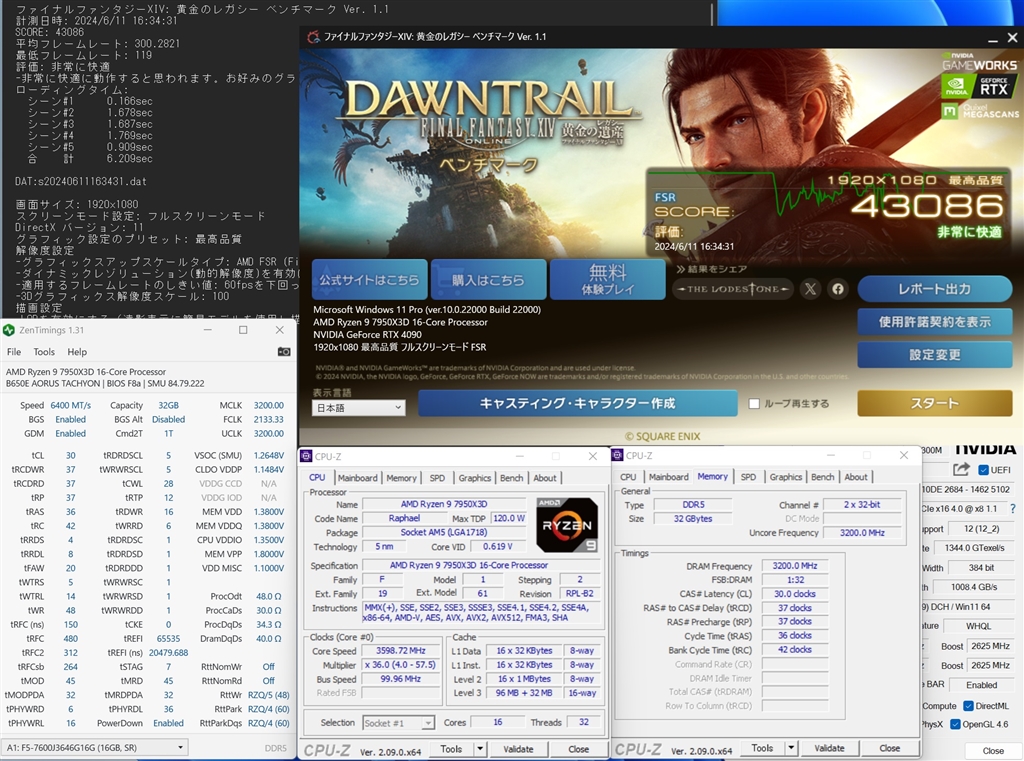Open the 日本語 display language dropdown
The height and width of the screenshot is (761, 1024).
point(358,408)
